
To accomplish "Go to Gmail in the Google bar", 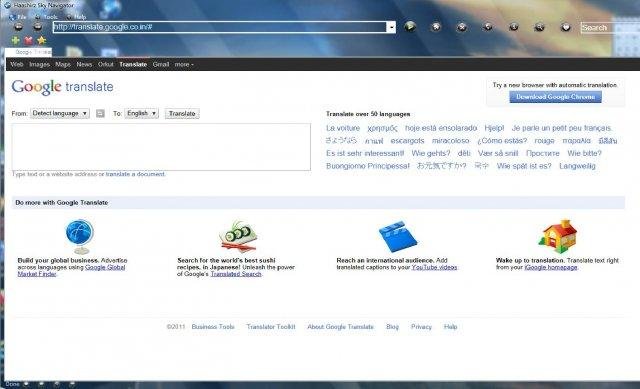I will (x=161, y=64).
